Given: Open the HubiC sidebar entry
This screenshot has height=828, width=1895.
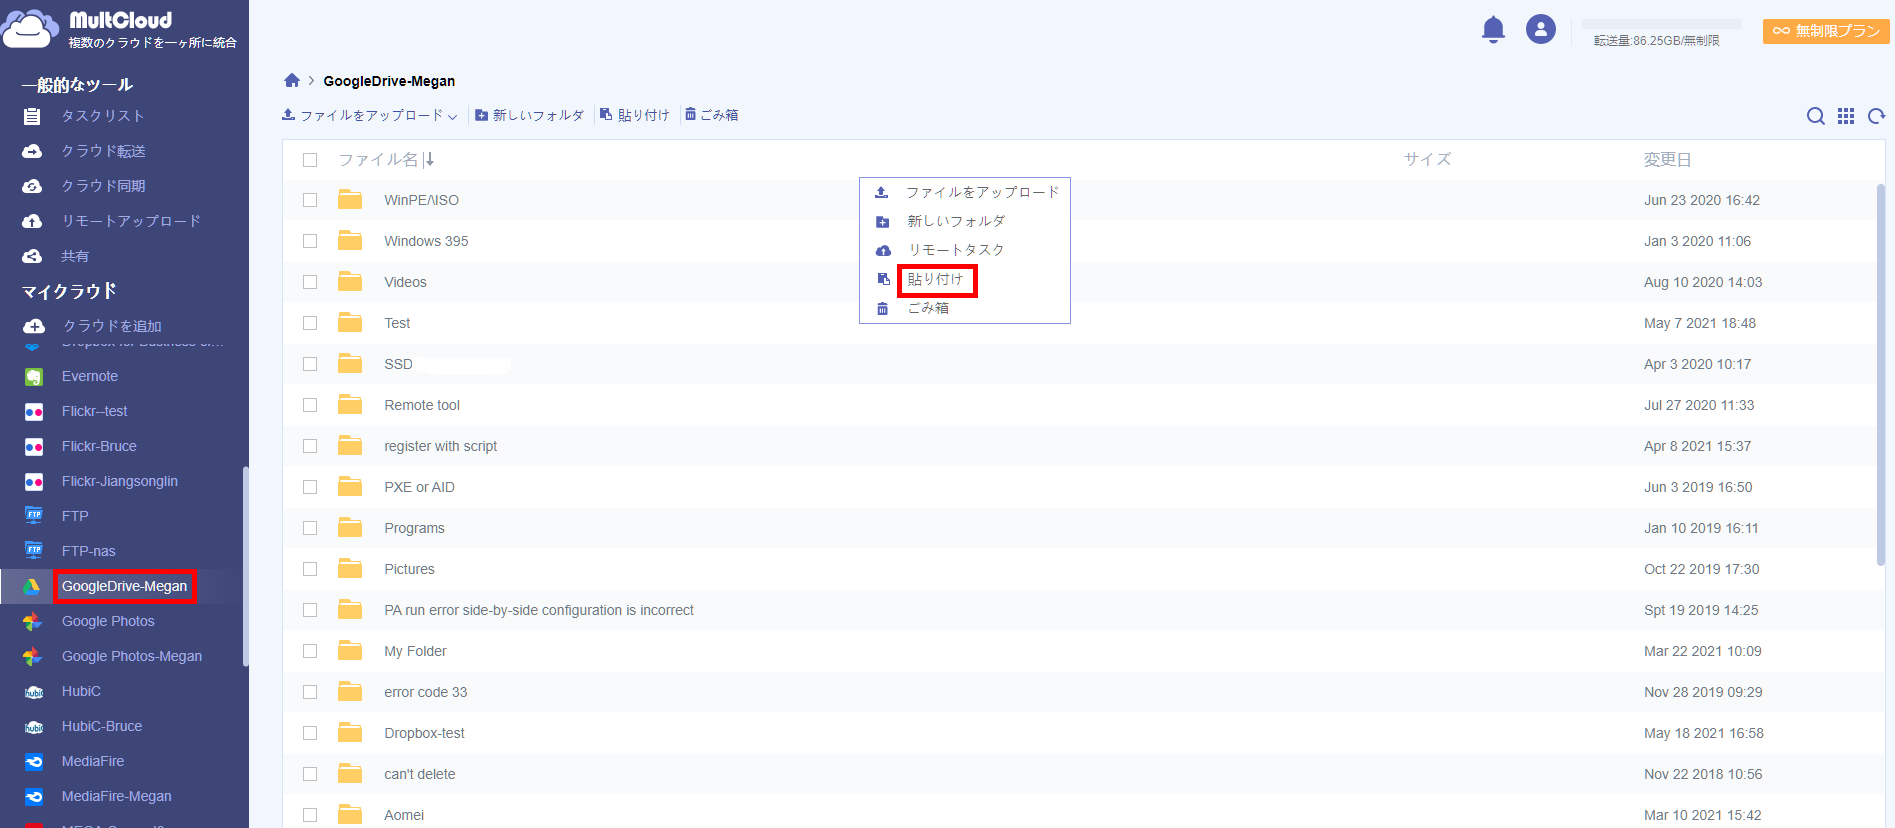Looking at the screenshot, I should pos(81,691).
